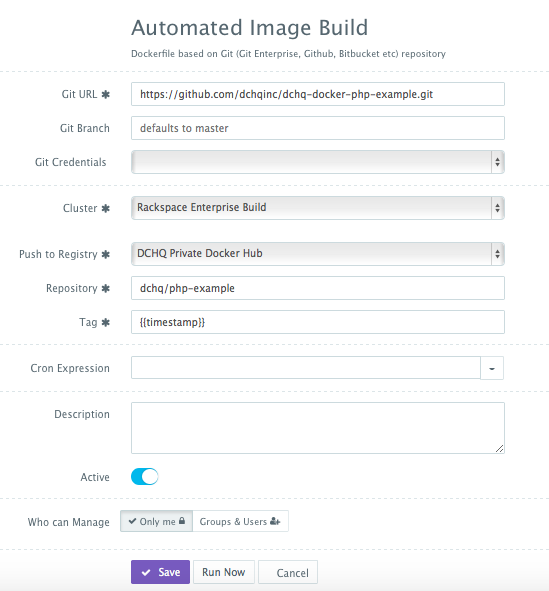Click the lock icon on Only me
This screenshot has width=549, height=591.
point(182,521)
